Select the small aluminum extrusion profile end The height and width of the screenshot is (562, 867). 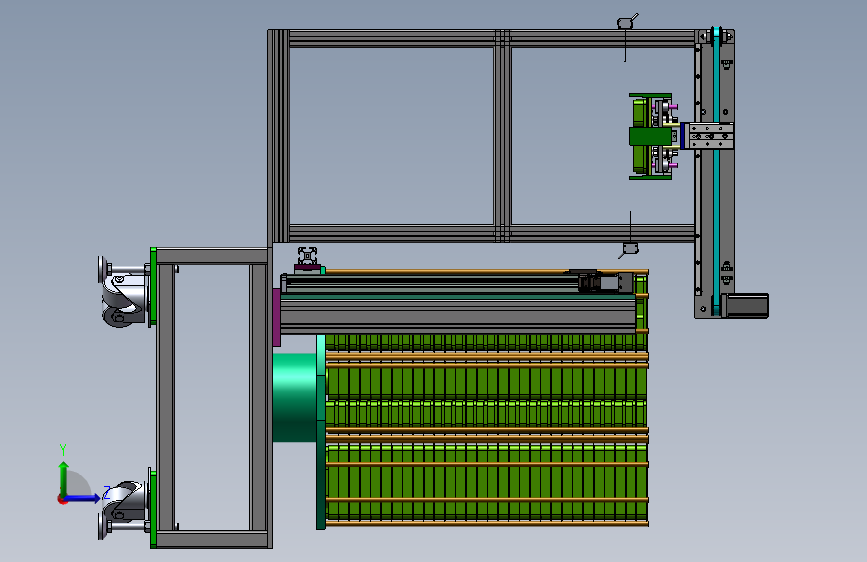[x=307, y=256]
